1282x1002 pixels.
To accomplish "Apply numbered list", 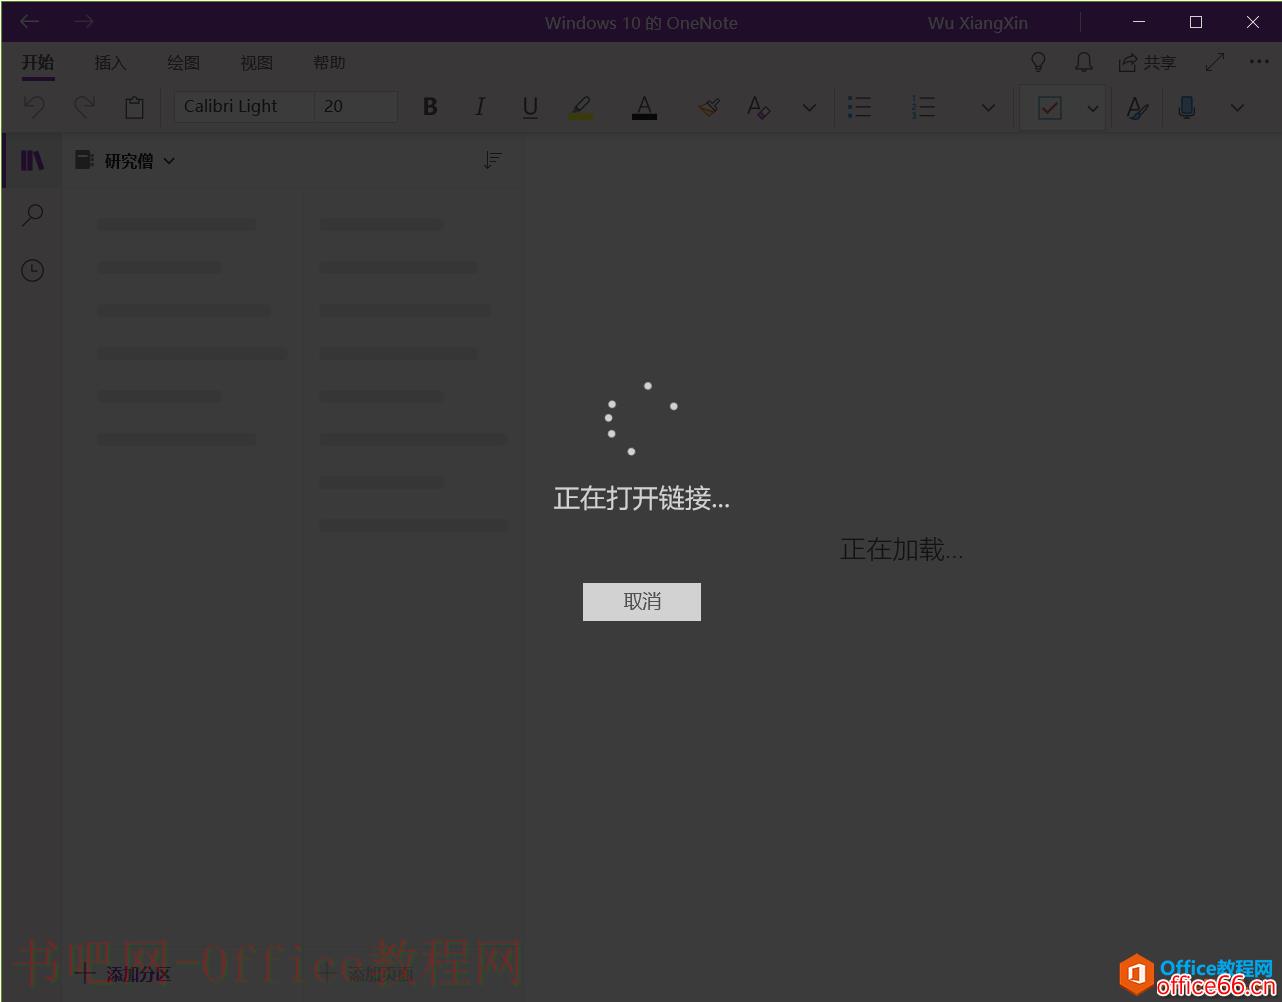I will point(924,106).
